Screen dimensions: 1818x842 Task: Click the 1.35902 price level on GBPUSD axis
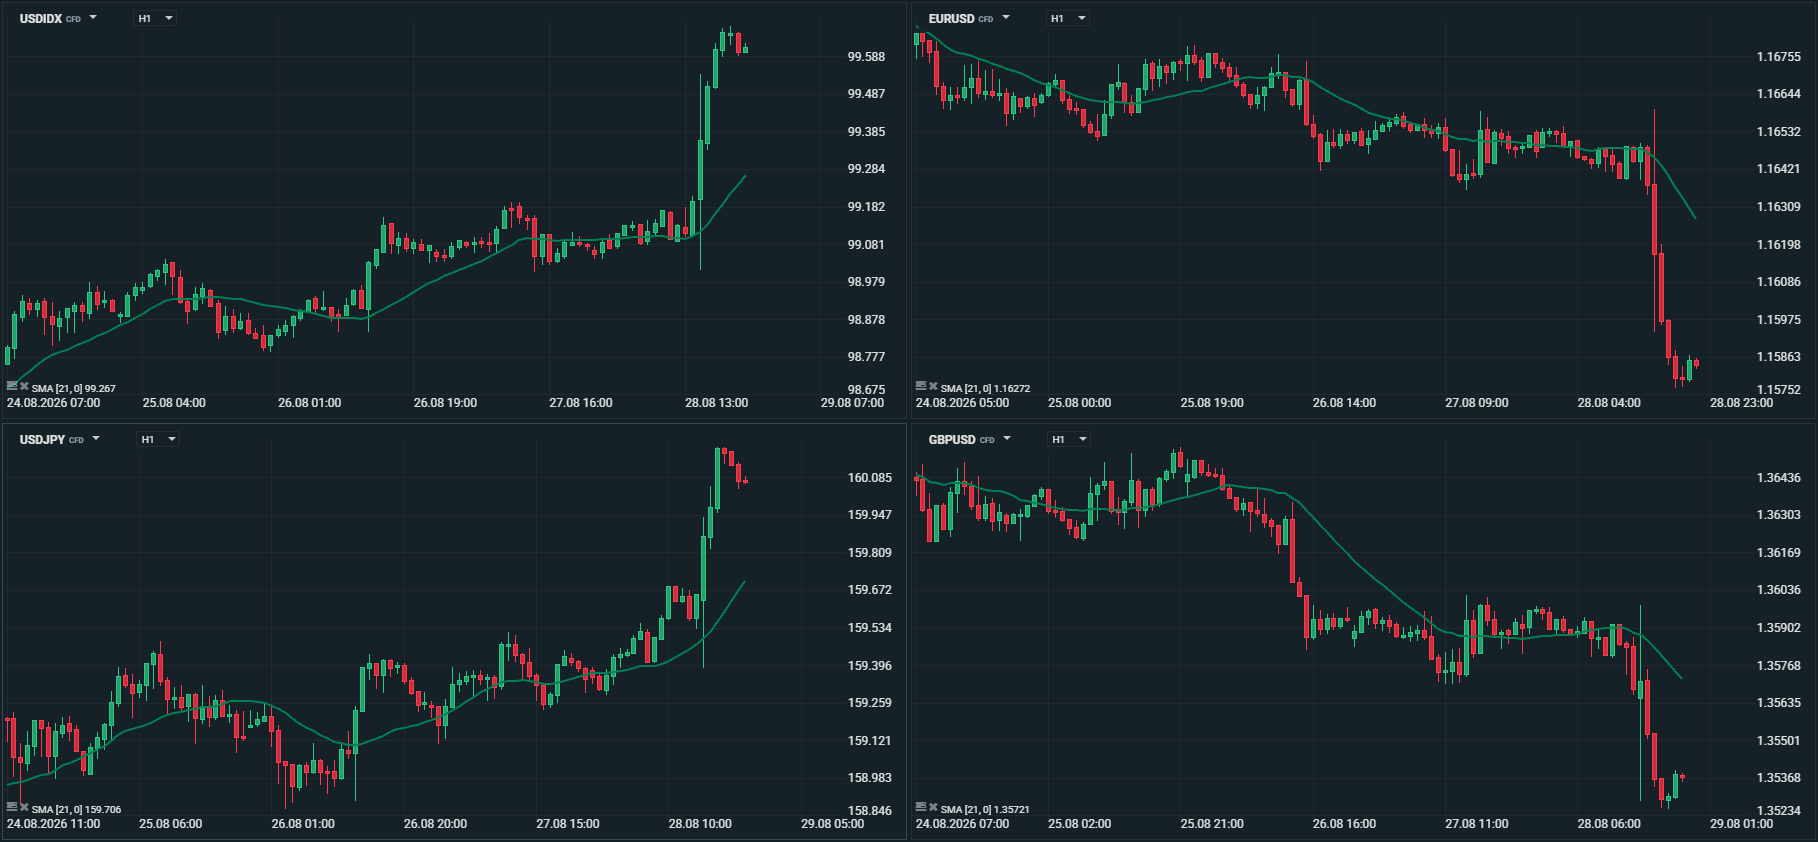point(1778,628)
